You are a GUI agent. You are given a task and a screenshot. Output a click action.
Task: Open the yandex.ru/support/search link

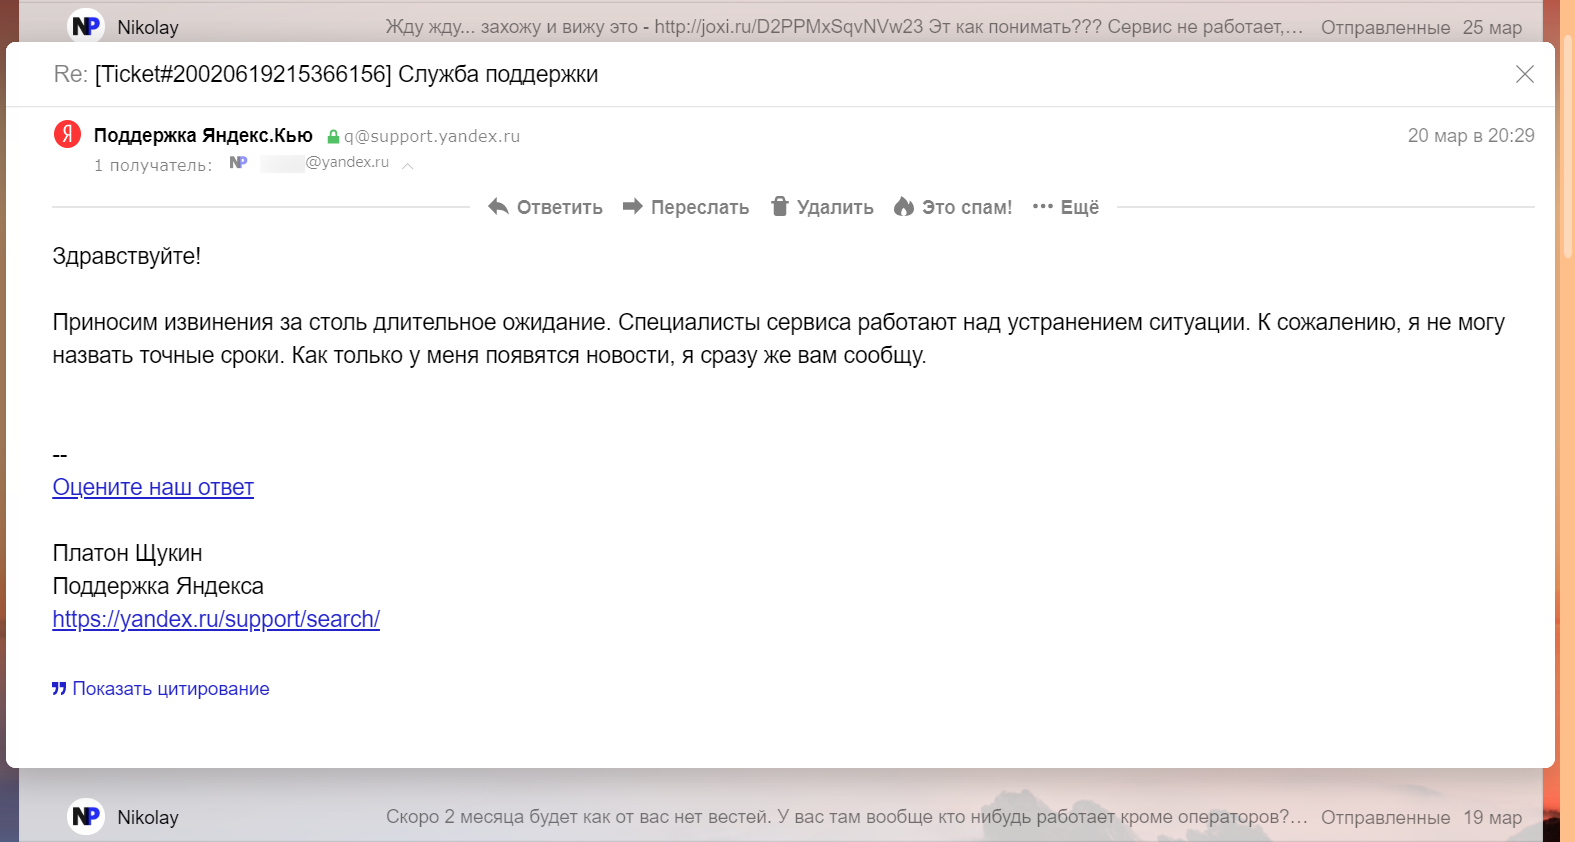(216, 620)
